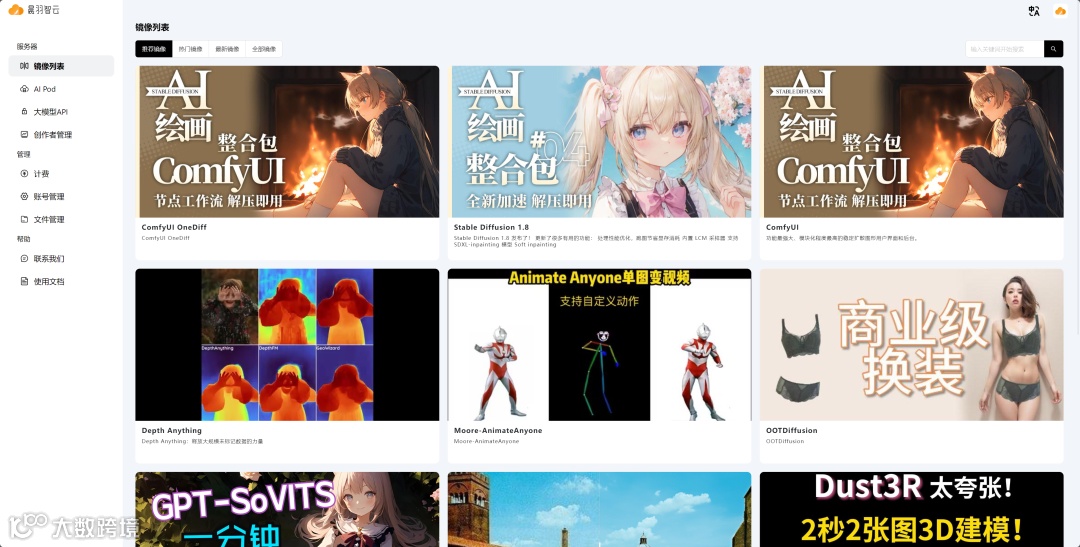The width and height of the screenshot is (1080, 547).
Task: Click the black search button icon
Action: [x=1053, y=49]
